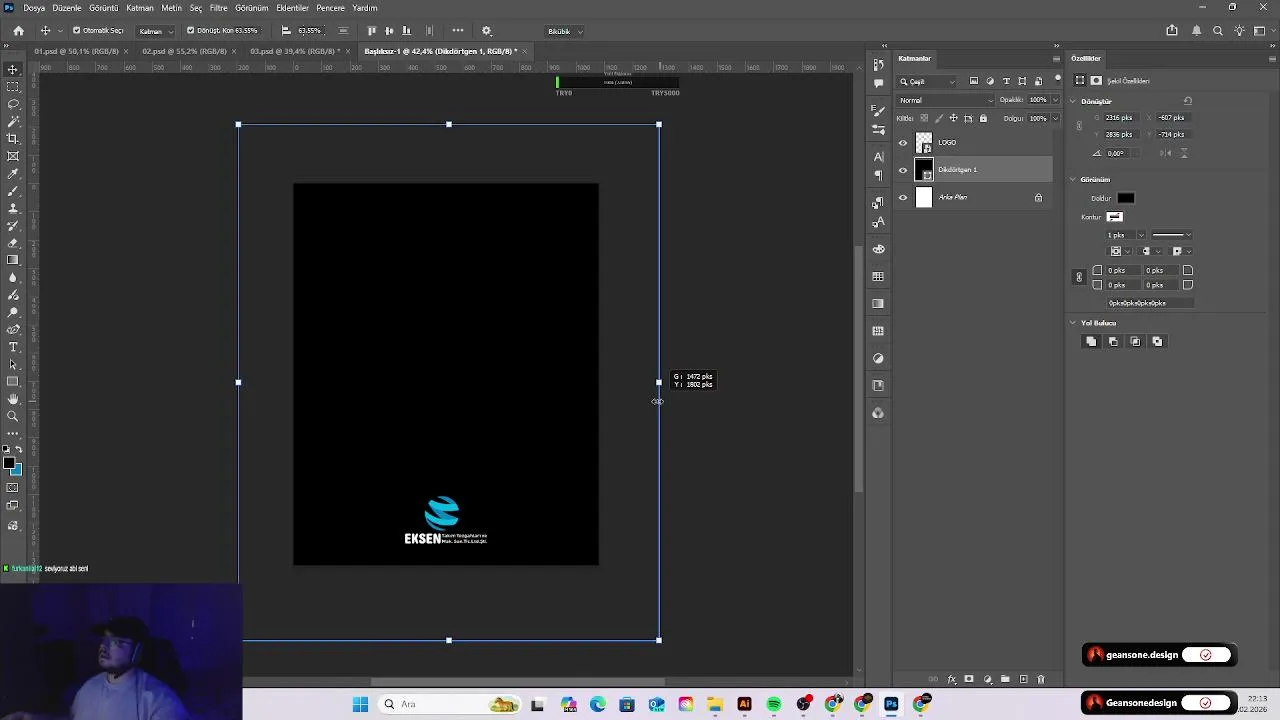Select the Clone Stamp tool
The height and width of the screenshot is (720, 1280).
(13, 208)
